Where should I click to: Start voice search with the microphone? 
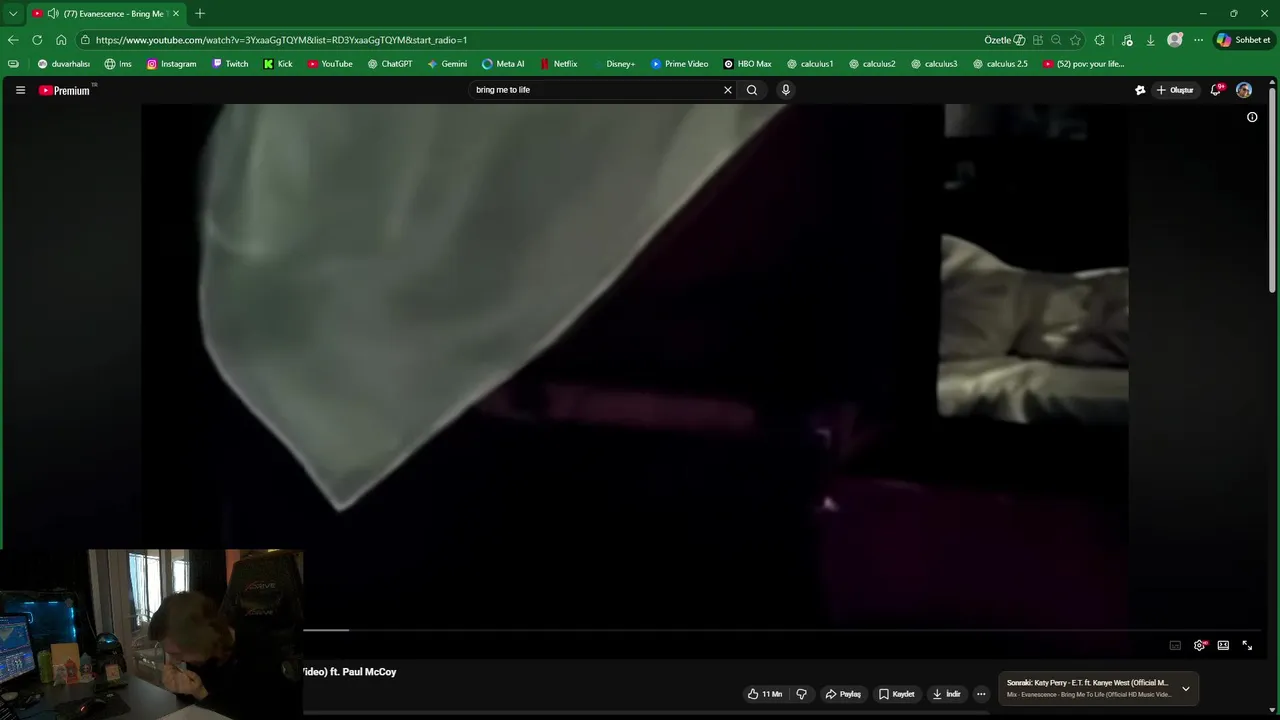coord(786,90)
